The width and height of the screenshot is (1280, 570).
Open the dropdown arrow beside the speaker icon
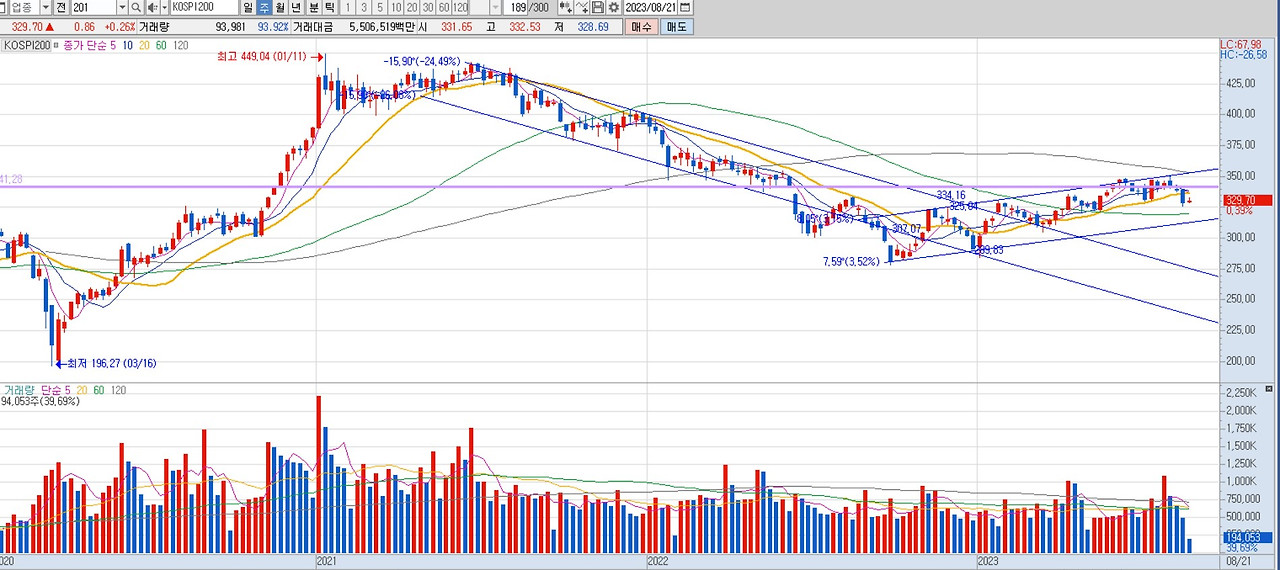point(163,7)
